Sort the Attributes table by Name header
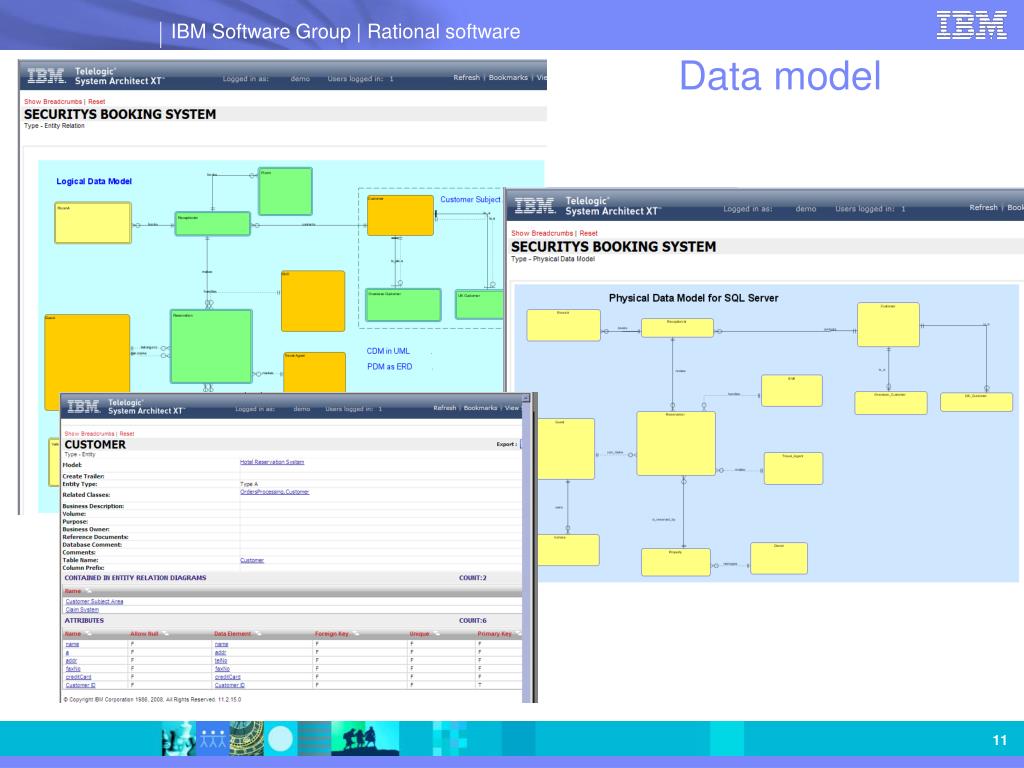The image size is (1024, 768). coord(73,633)
